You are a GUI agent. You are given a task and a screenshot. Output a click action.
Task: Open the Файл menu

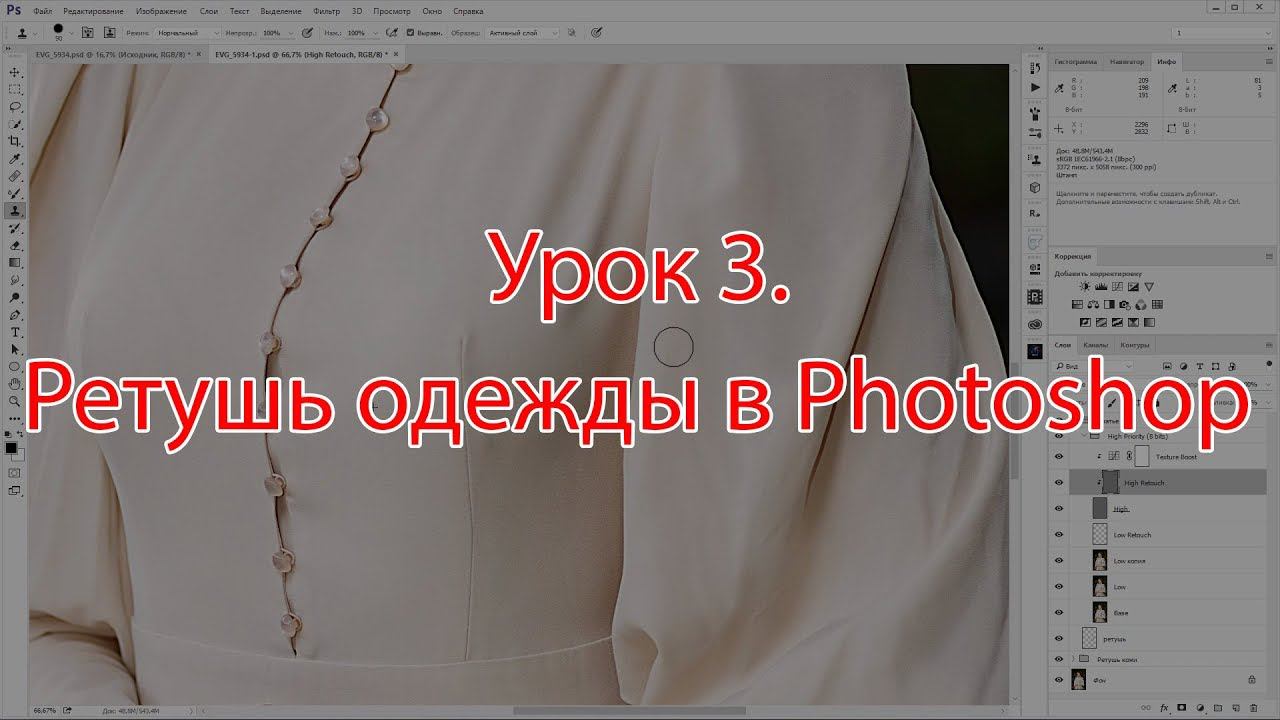click(x=42, y=10)
